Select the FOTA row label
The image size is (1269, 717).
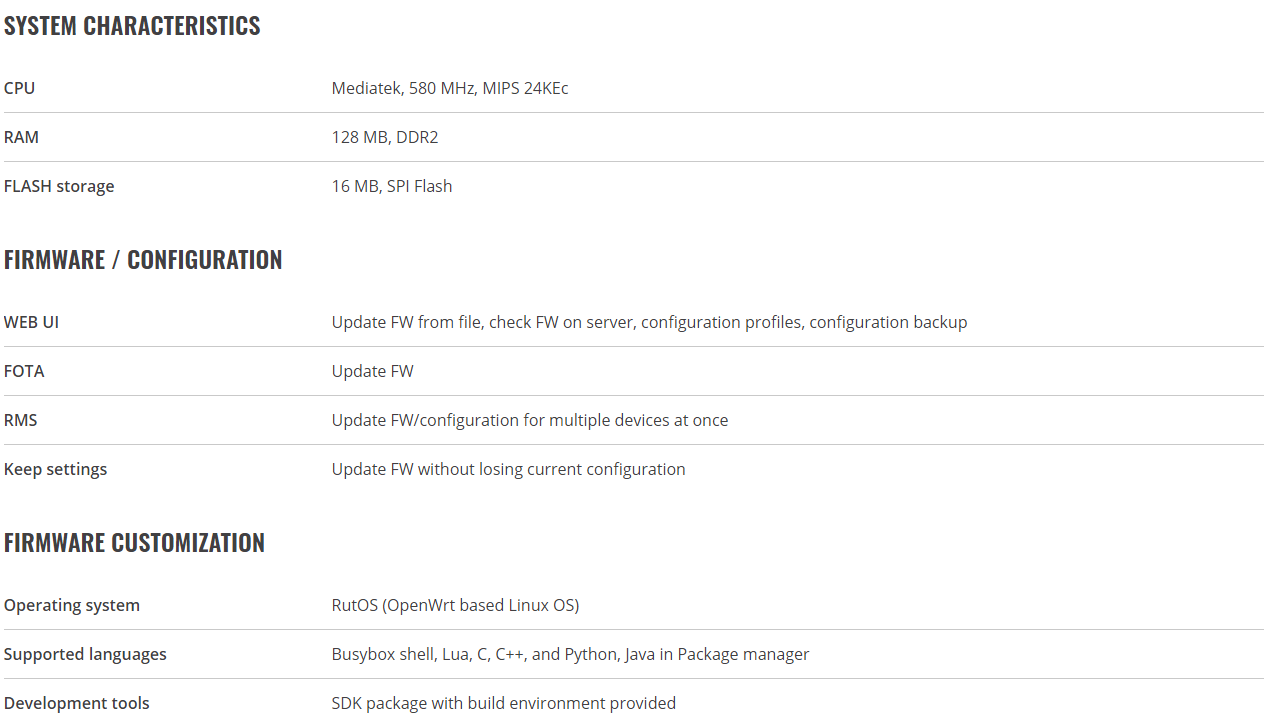click(x=24, y=371)
